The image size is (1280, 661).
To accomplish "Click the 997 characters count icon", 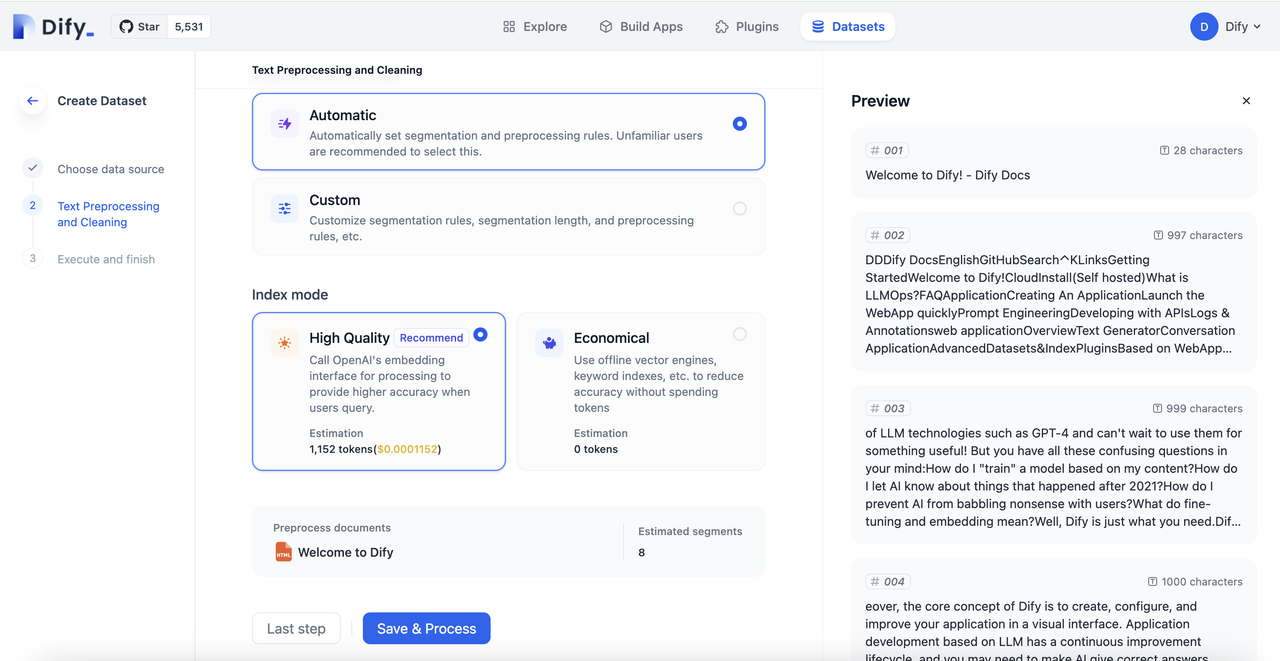I will pos(1158,235).
